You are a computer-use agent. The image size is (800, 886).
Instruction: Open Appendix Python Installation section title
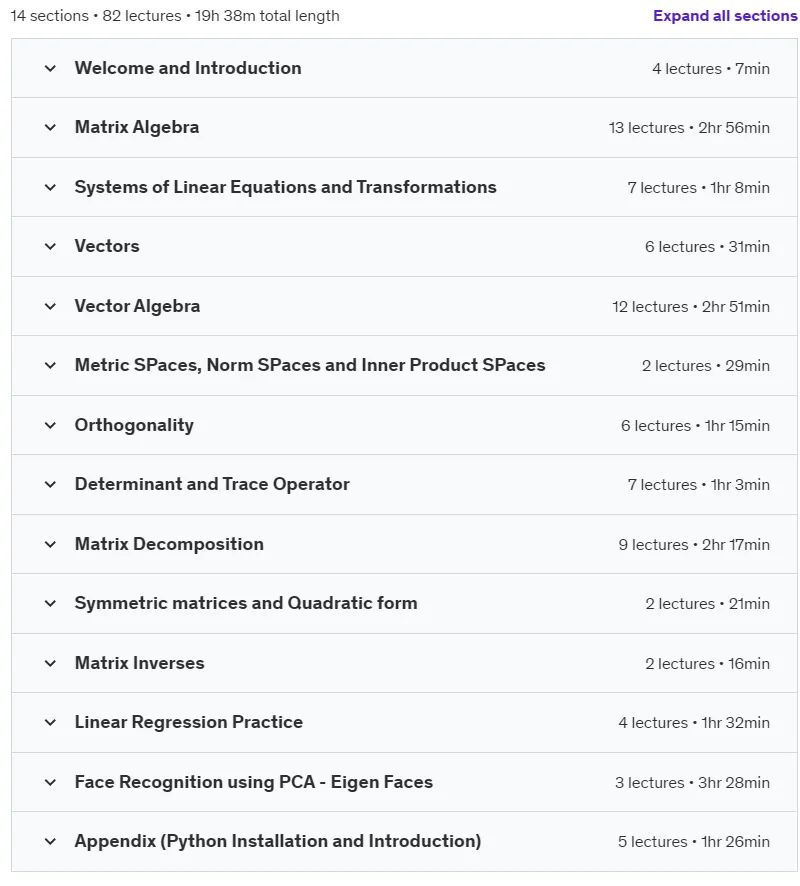pyautogui.click(x=278, y=841)
